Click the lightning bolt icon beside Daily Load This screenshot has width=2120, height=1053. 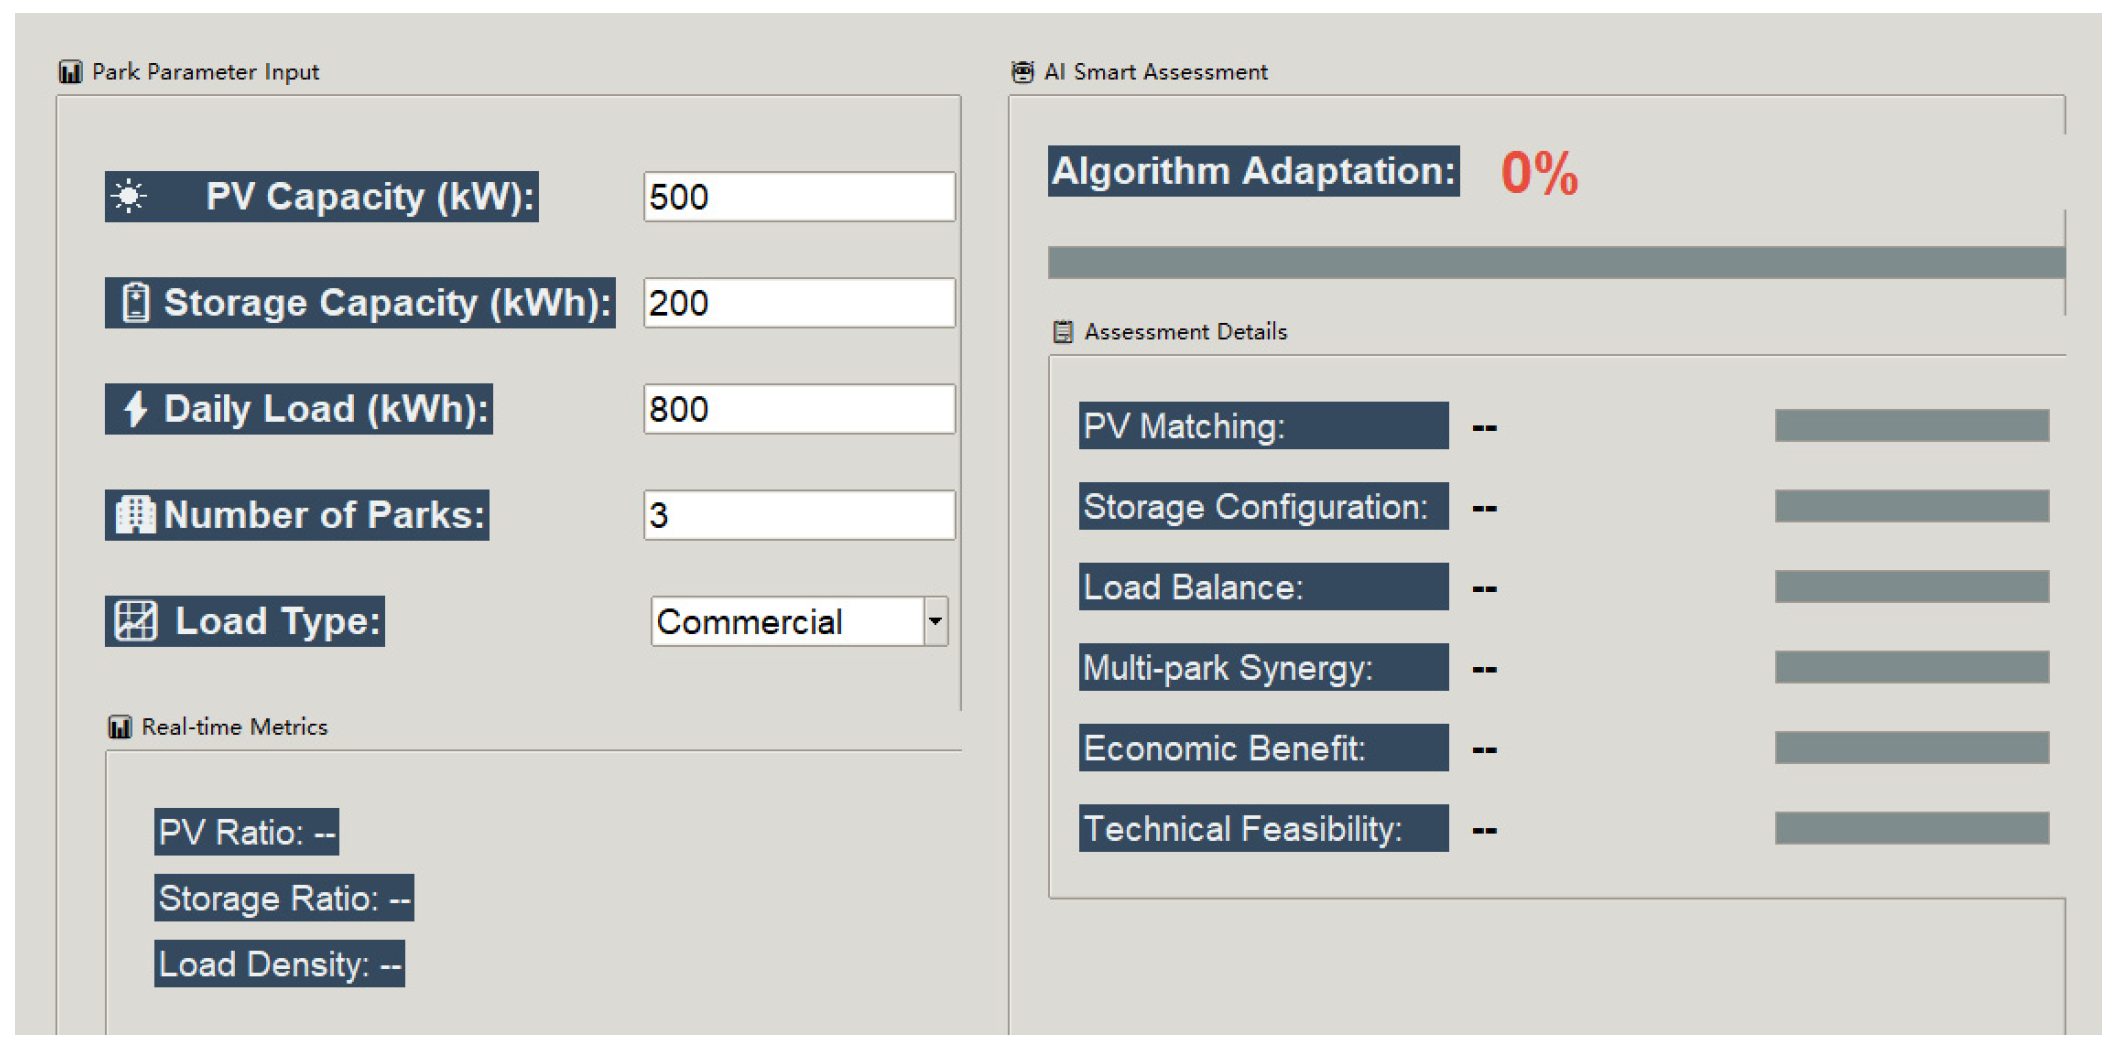coord(135,409)
